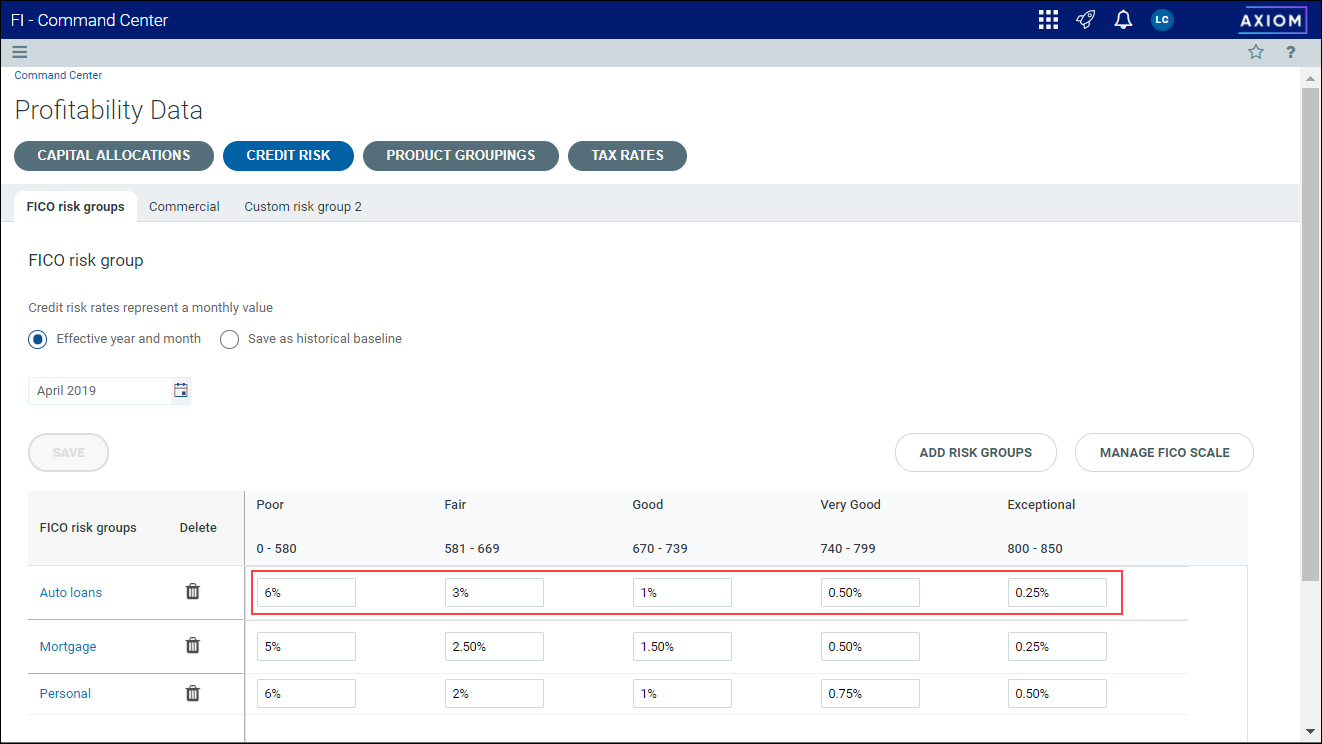This screenshot has width=1322, height=744.
Task: Click the Poor column header
Action: (270, 505)
